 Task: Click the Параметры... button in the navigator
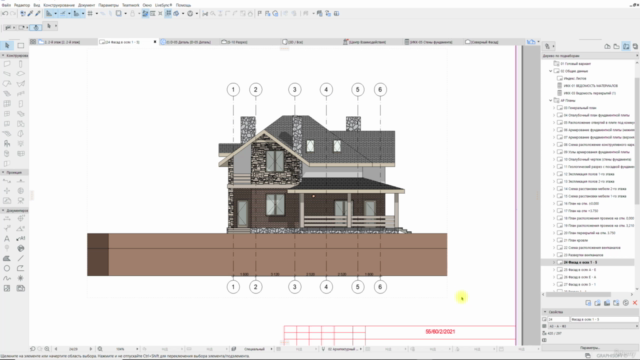tap(590, 348)
